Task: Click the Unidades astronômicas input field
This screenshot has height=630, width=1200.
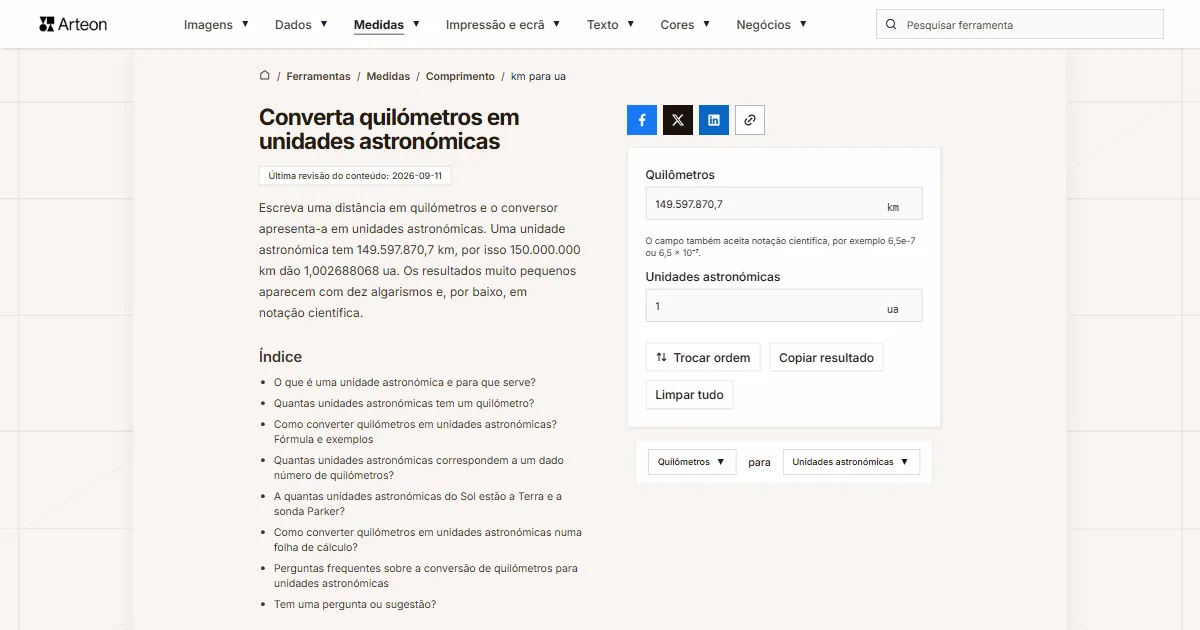Action: tap(784, 306)
